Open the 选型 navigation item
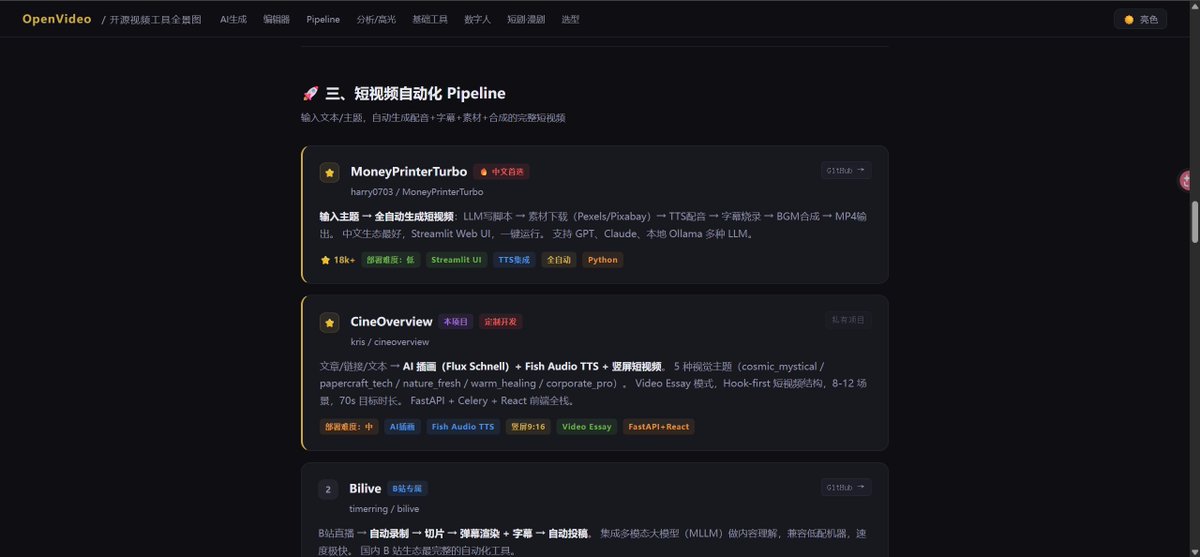Screen dimensions: 1200x557 tap(570, 19)
